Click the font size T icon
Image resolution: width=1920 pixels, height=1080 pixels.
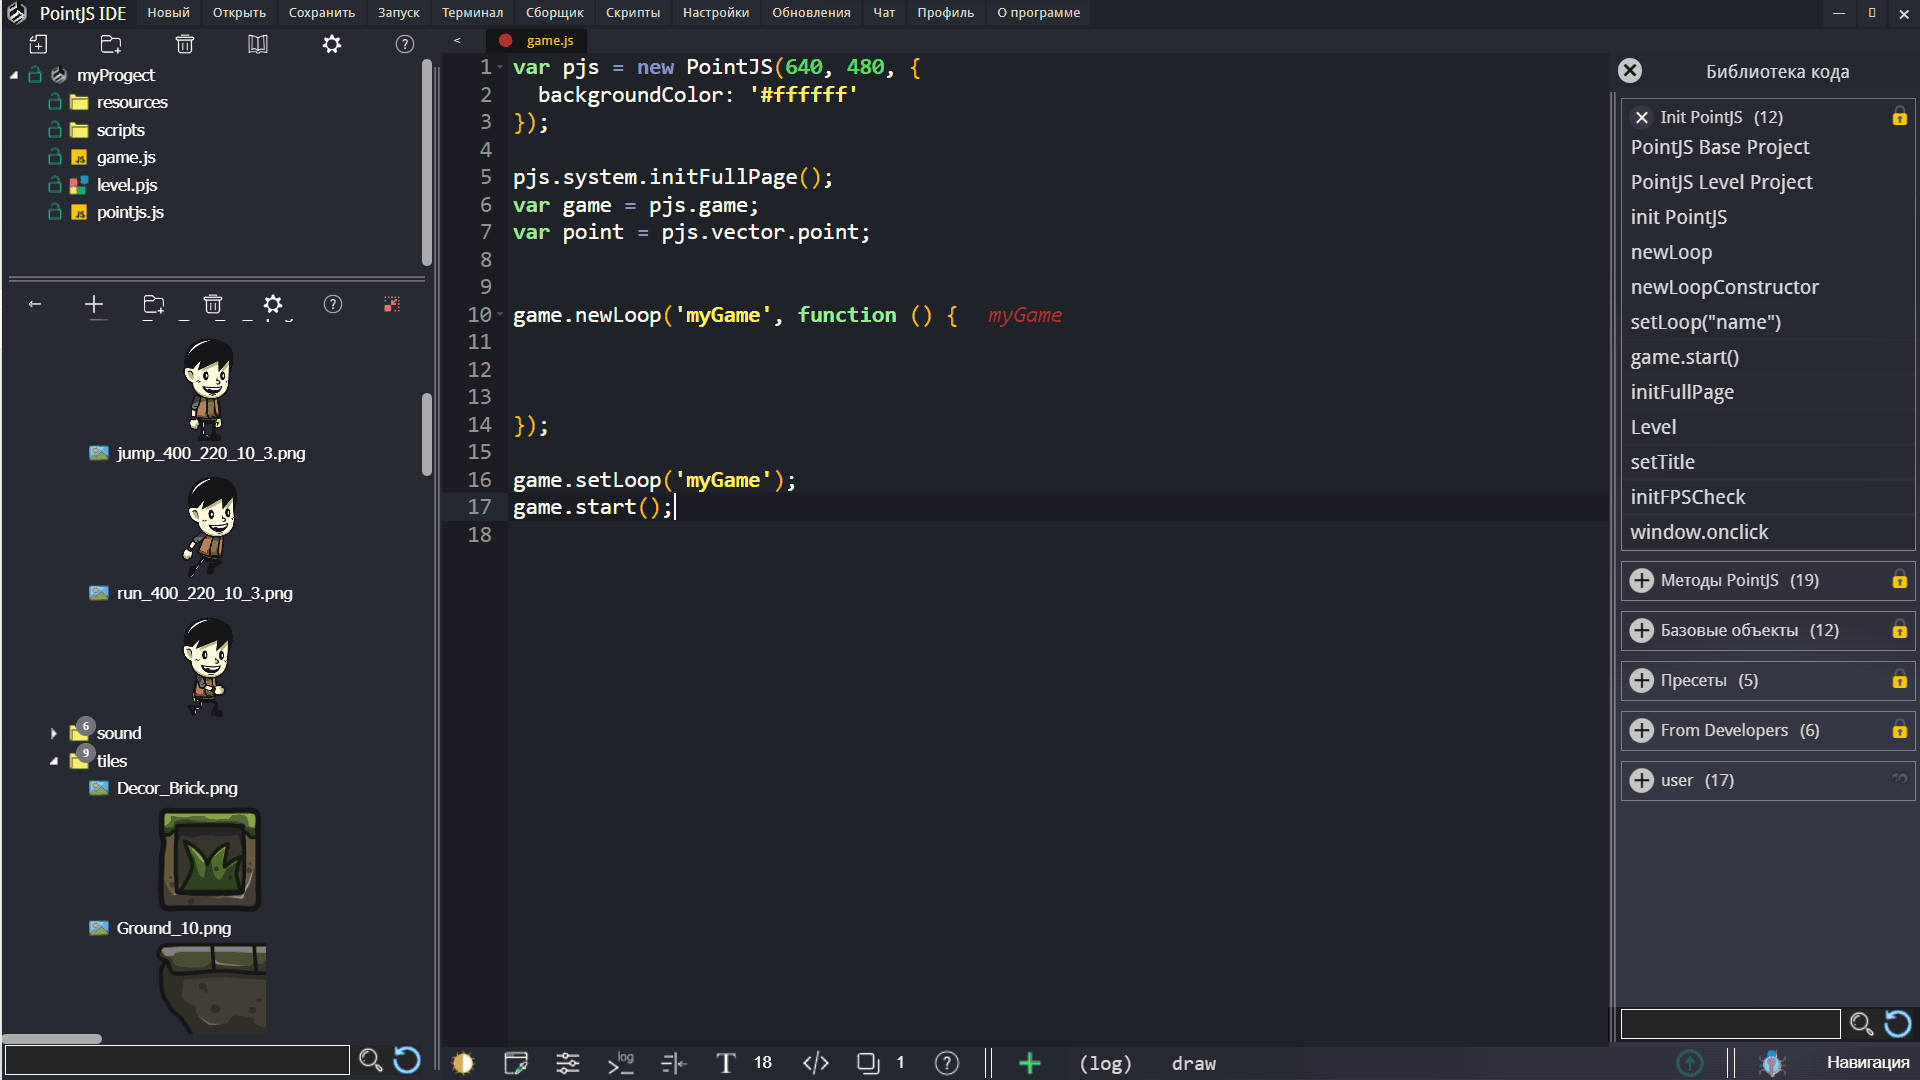pyautogui.click(x=726, y=1063)
